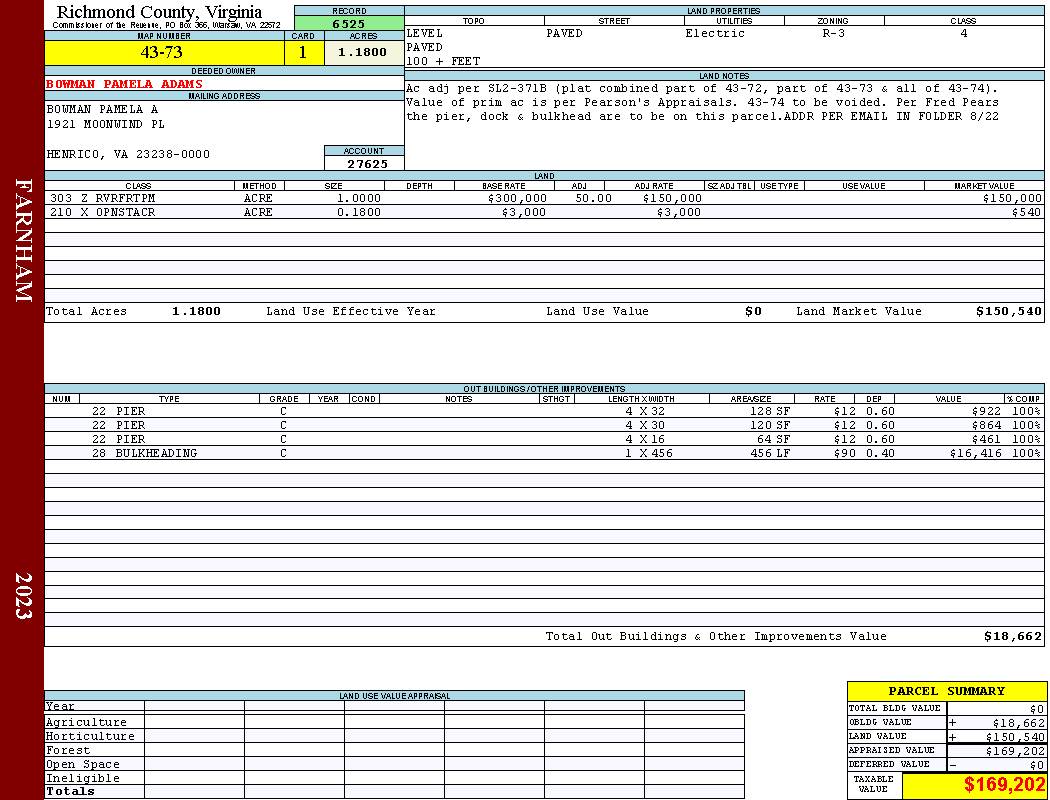Select the record number 6525 box

click(x=349, y=23)
